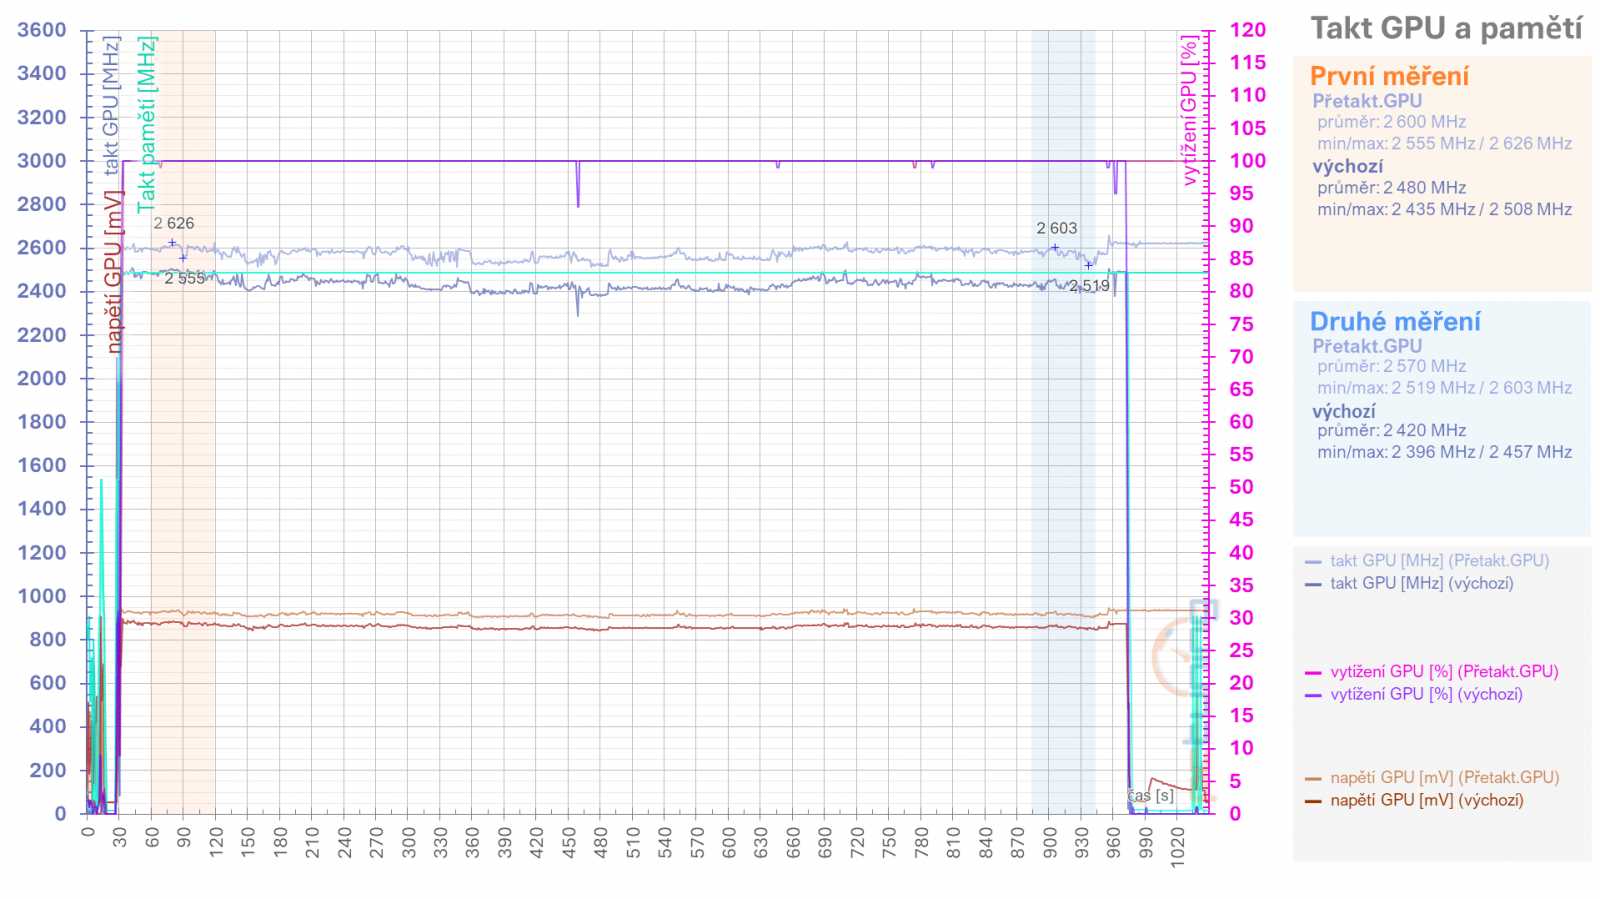Click the 'čas [s]' axis label
The image size is (1600, 899).
(x=1151, y=796)
